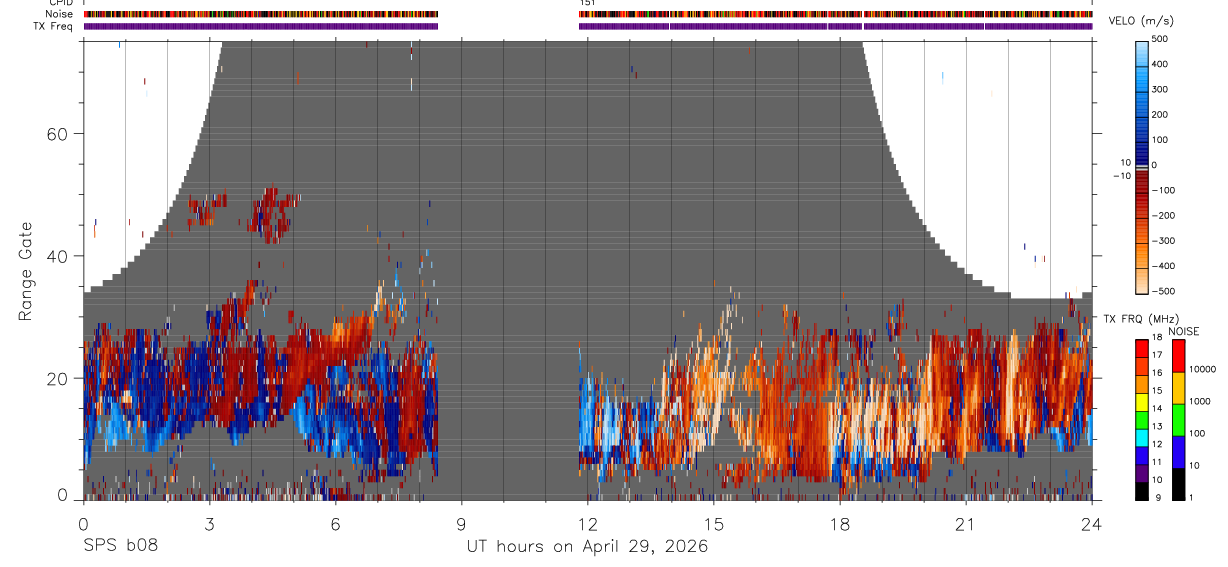Select the -300 tick on velocity scale
This screenshot has width=1228, height=567.
coord(1162,241)
